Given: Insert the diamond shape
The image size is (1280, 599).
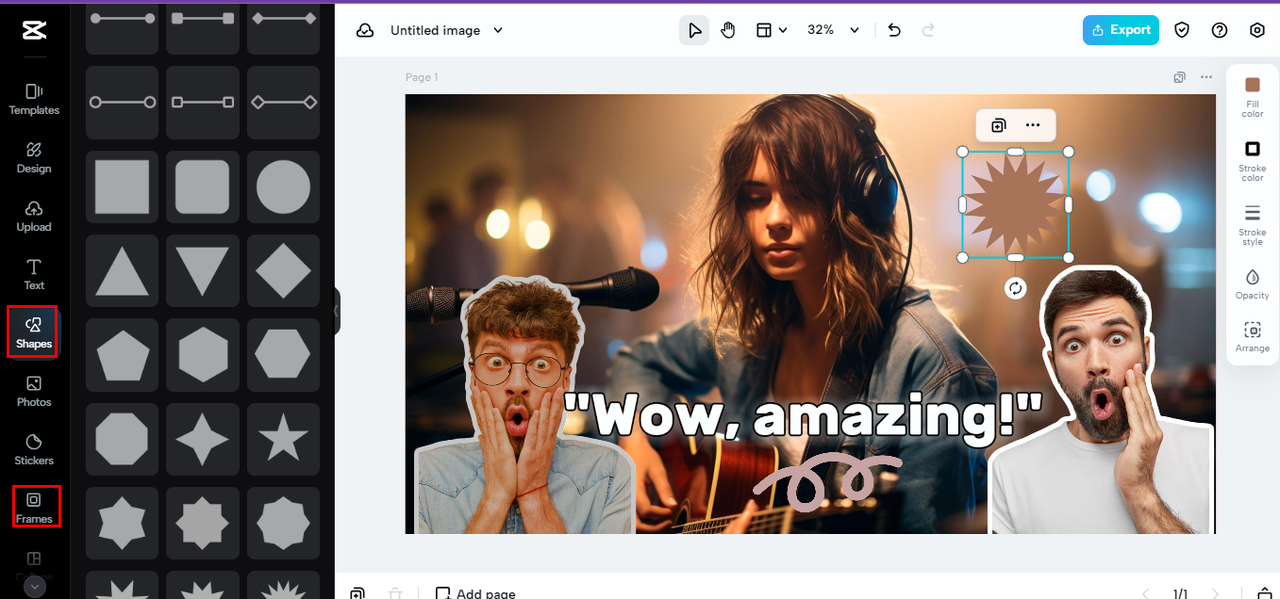Looking at the screenshot, I should tap(283, 271).
